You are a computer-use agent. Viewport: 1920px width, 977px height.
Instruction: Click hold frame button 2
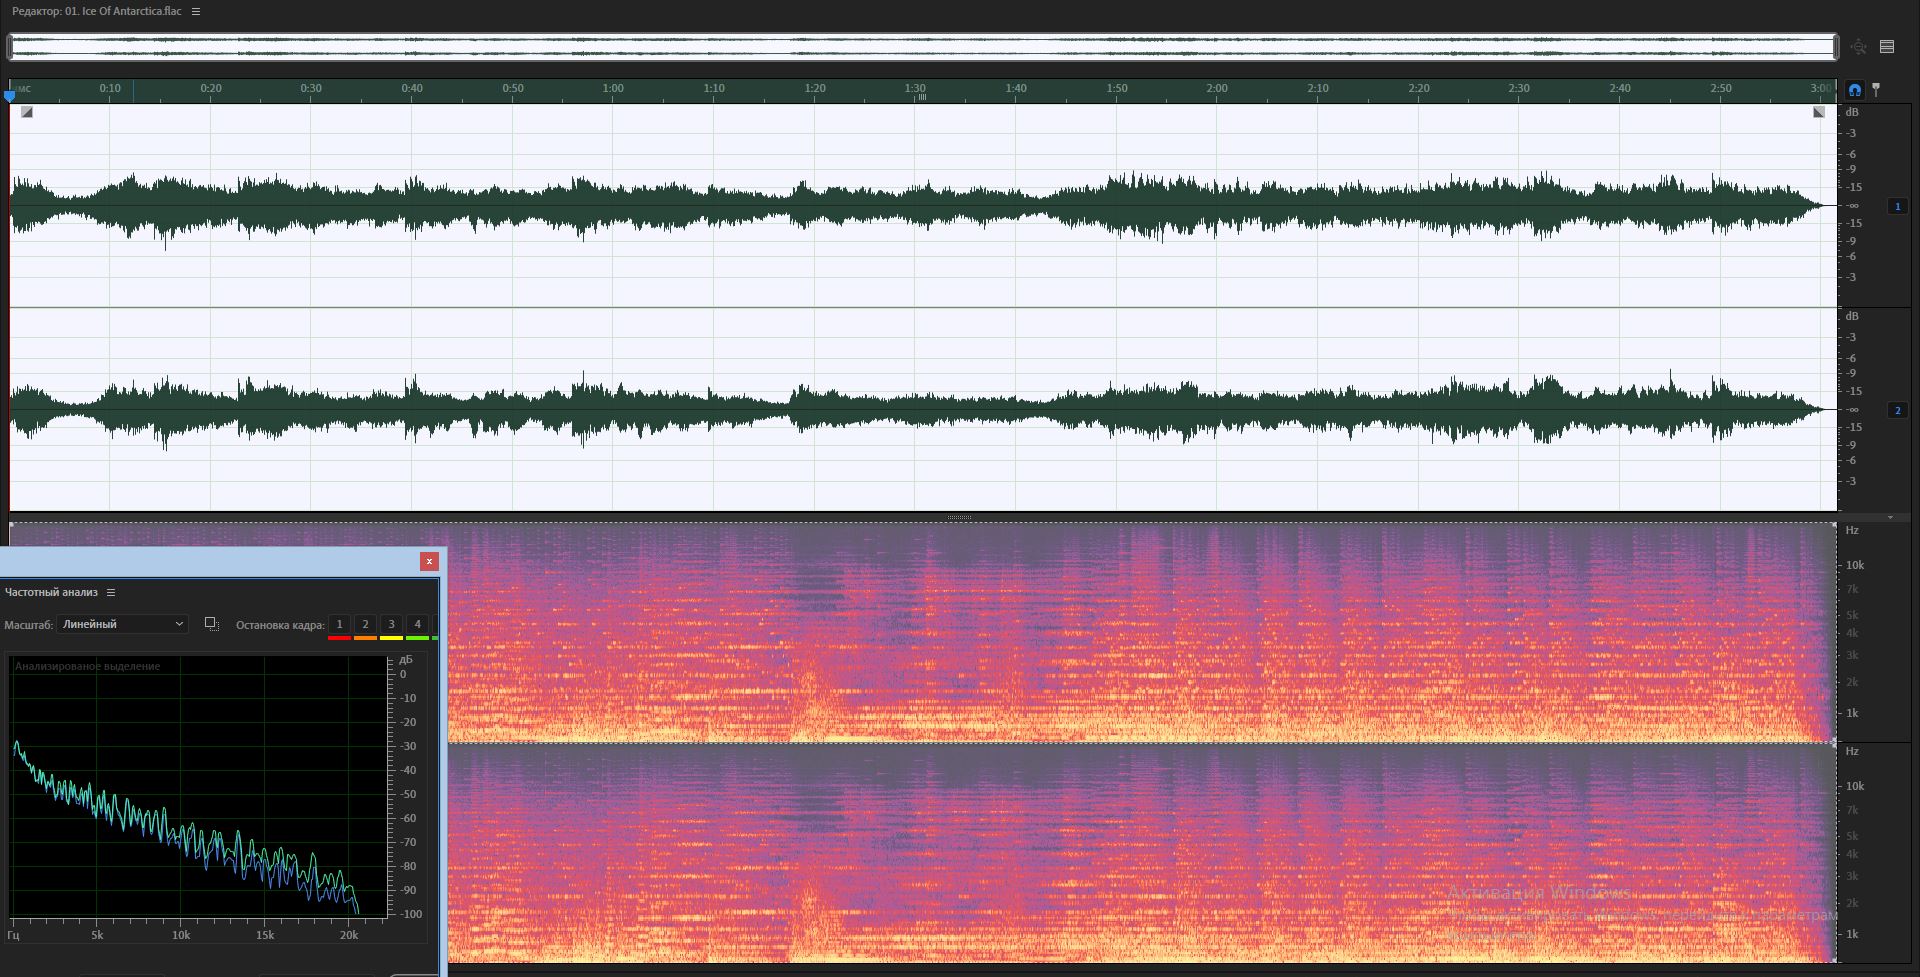pos(365,625)
